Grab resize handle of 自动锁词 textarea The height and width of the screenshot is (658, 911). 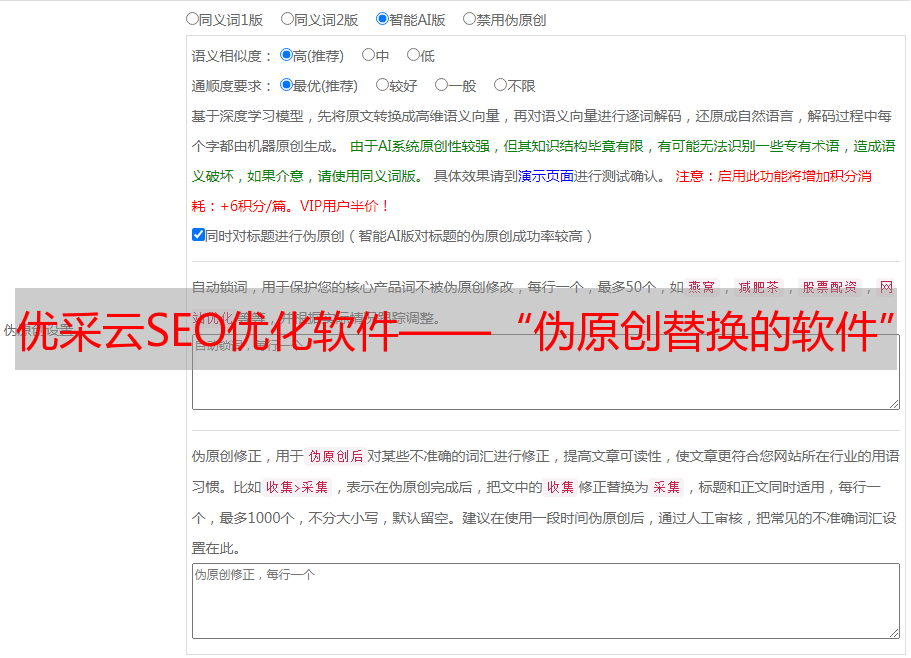point(894,404)
